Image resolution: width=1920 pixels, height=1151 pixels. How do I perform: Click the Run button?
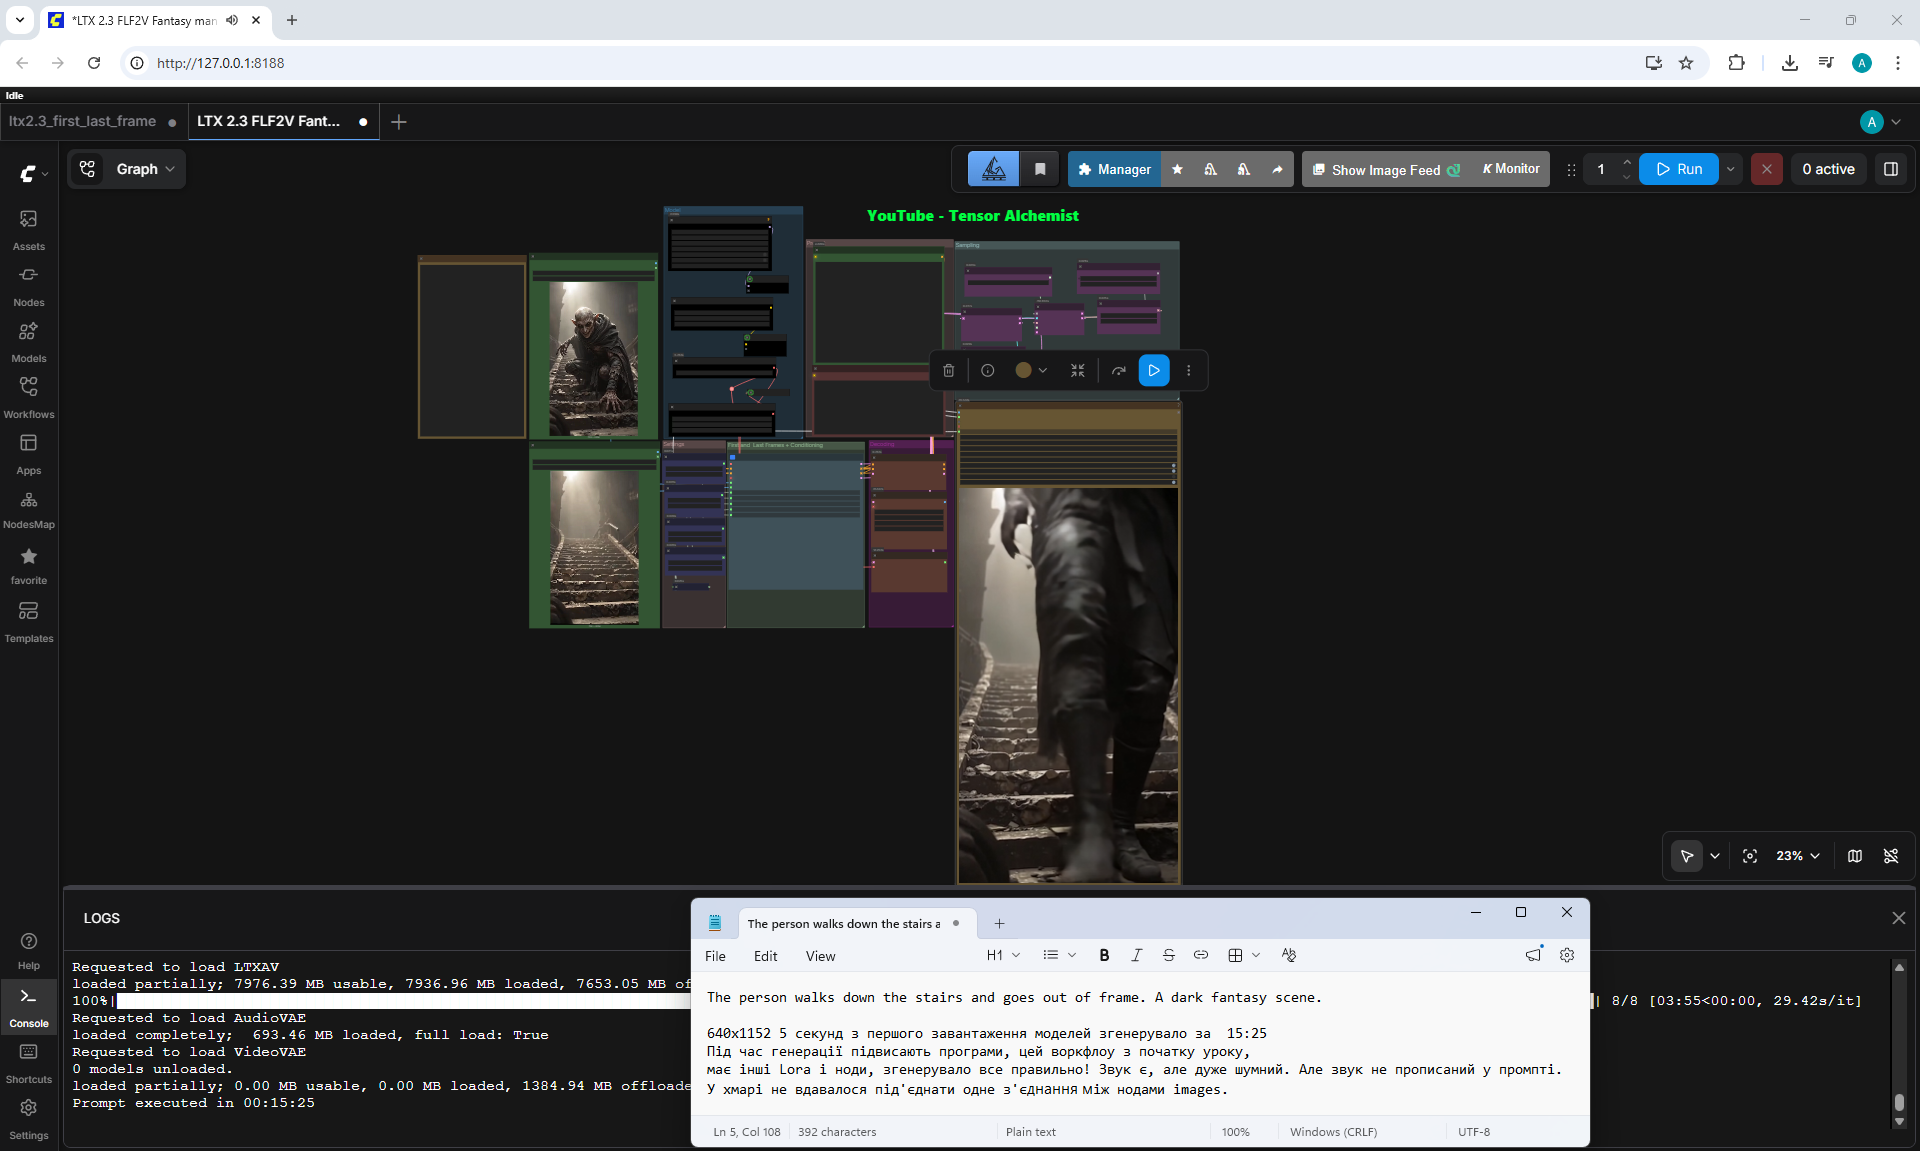click(x=1679, y=169)
